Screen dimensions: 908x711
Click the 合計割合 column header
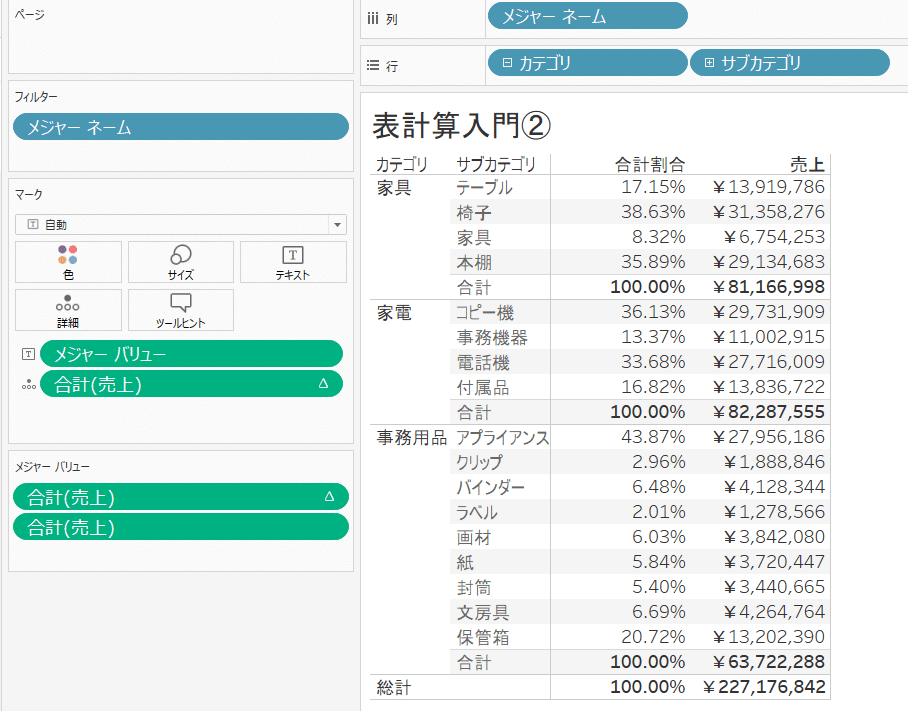650,164
